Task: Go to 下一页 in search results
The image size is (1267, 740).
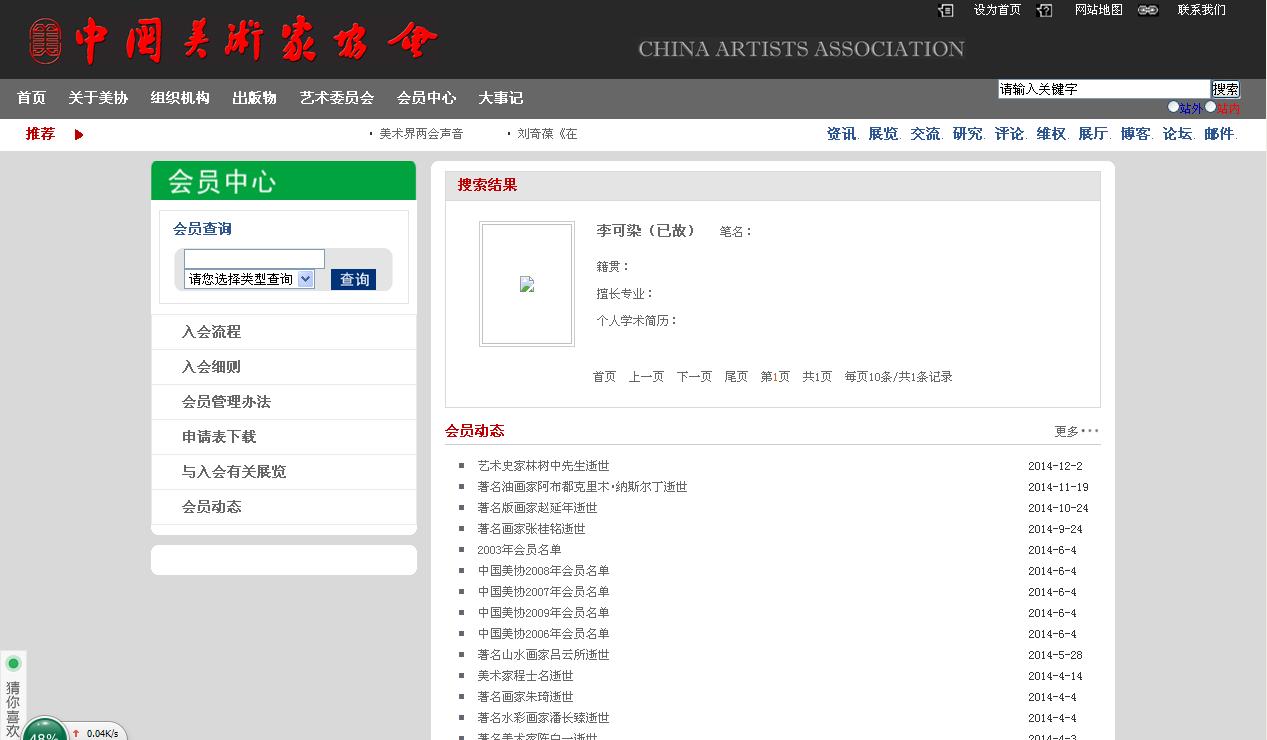Action: pyautogui.click(x=694, y=377)
